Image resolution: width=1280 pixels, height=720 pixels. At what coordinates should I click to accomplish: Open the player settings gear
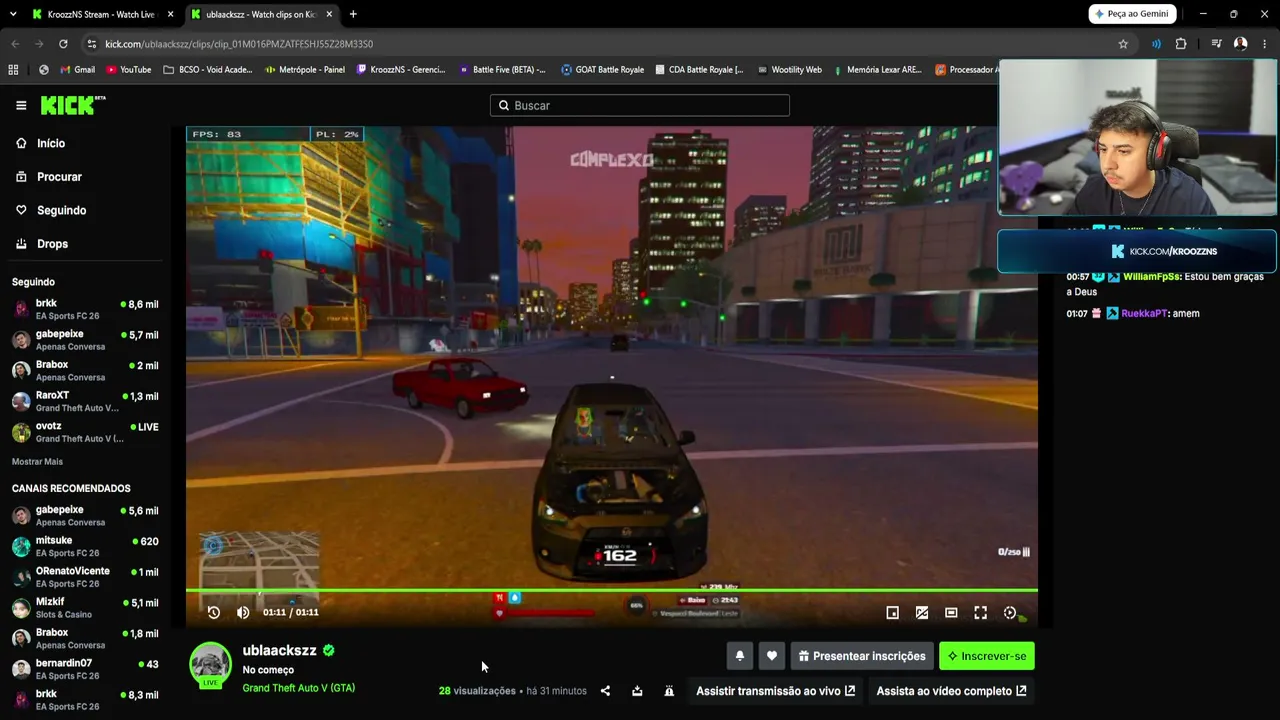[x=1010, y=613]
